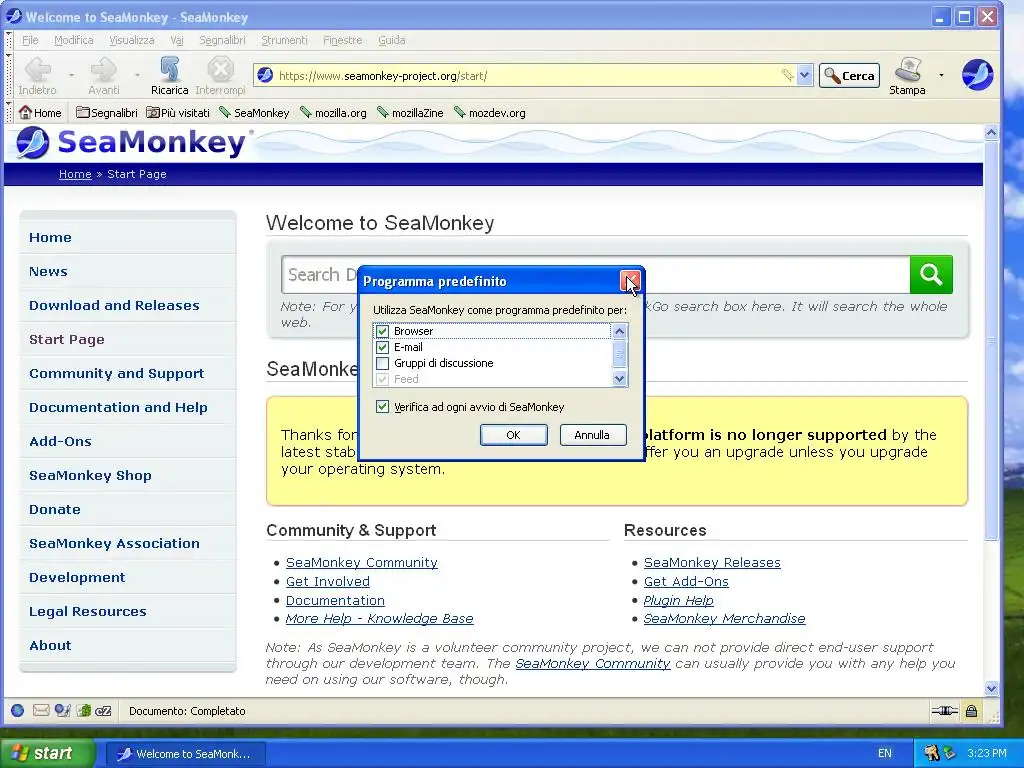Open the Strumenti menu

[x=284, y=40]
